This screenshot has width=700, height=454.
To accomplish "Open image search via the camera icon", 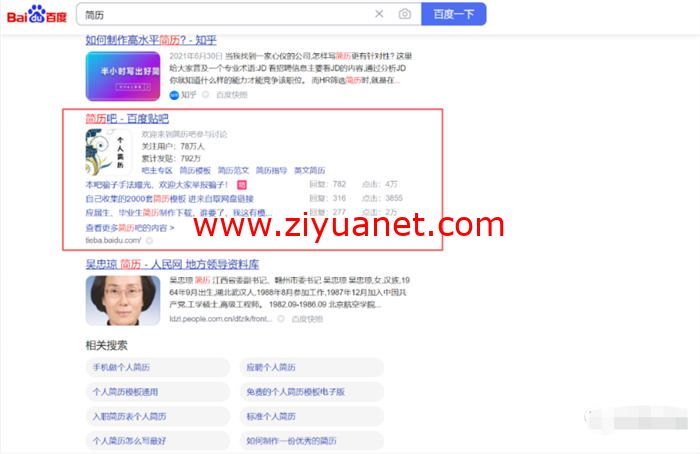I will pyautogui.click(x=404, y=14).
